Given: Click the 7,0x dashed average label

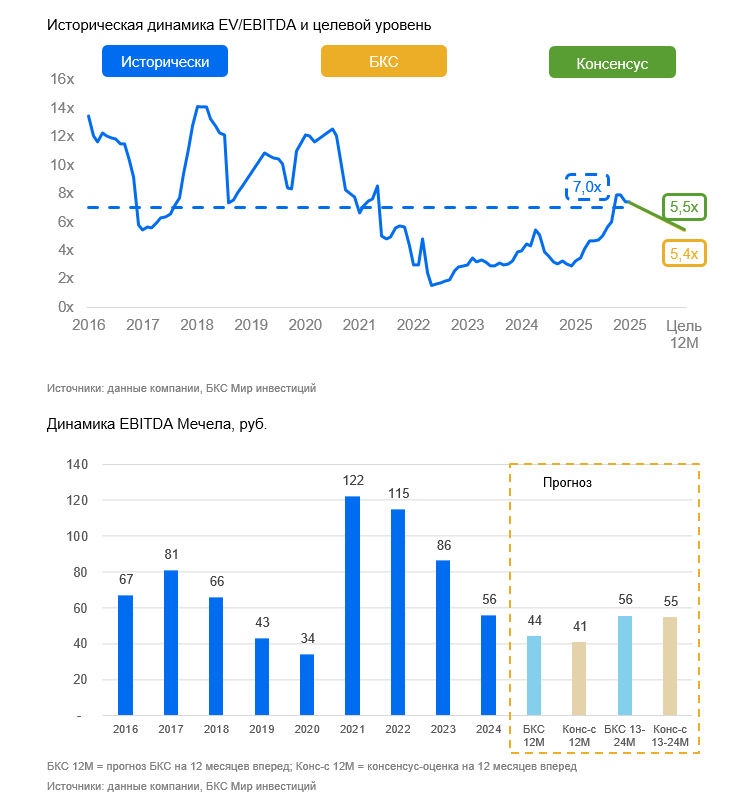Looking at the screenshot, I should click(587, 187).
